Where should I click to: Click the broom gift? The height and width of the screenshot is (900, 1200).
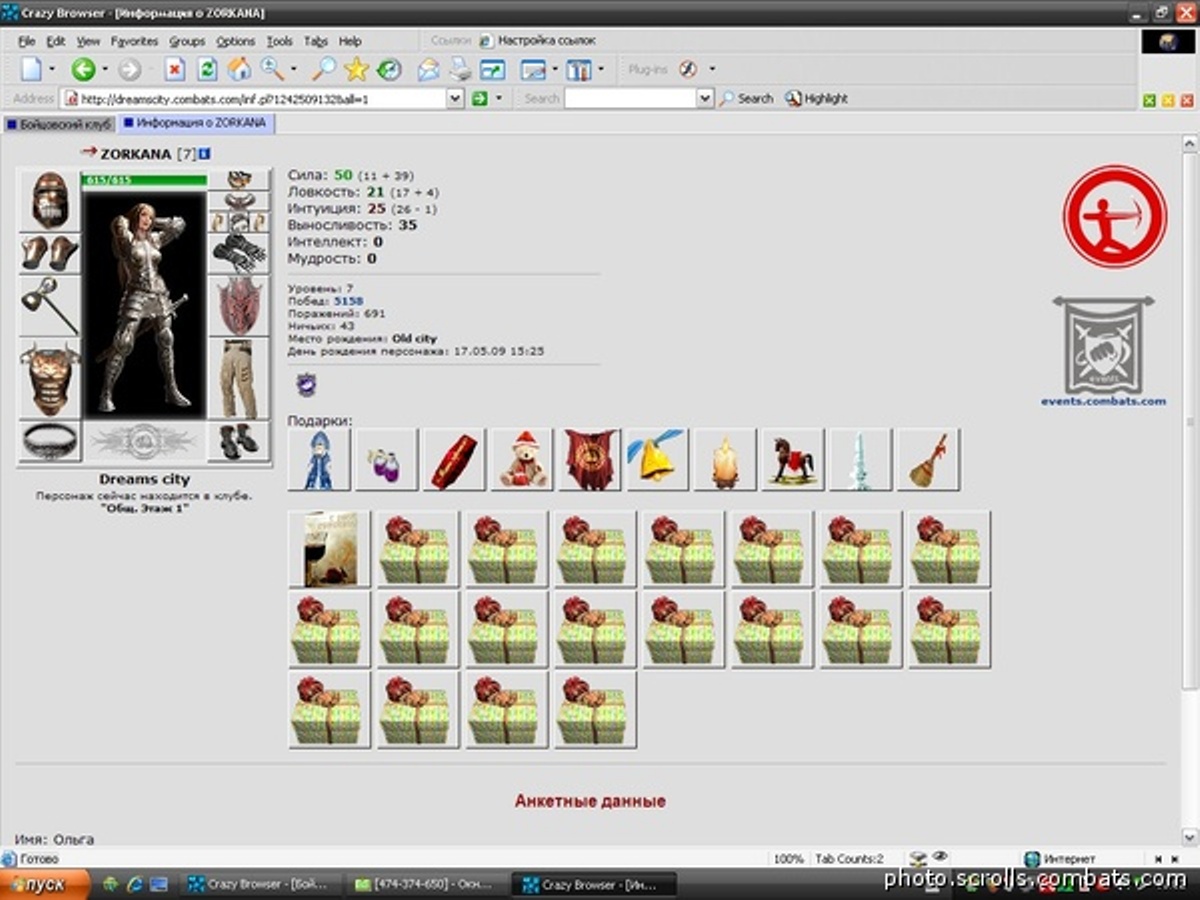930,460
